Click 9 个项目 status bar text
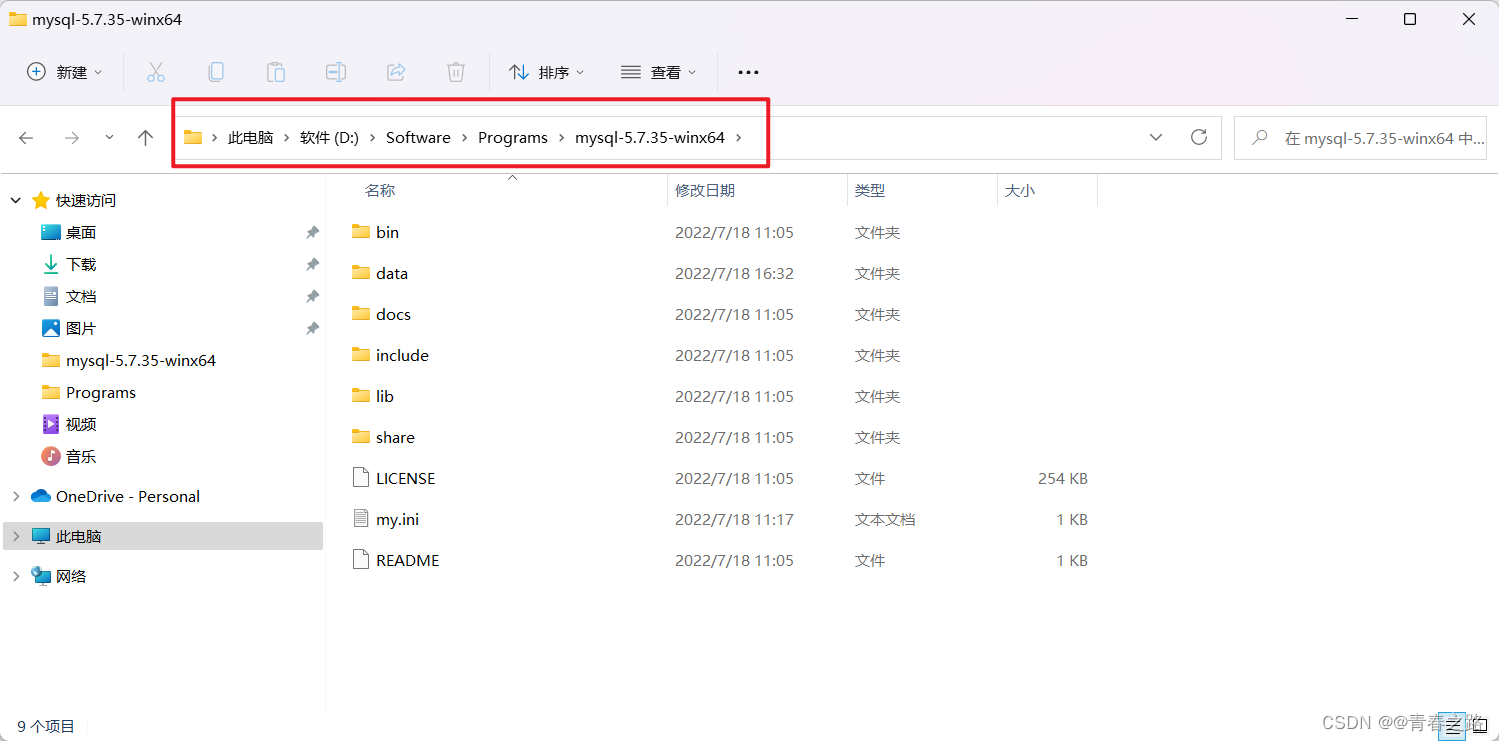This screenshot has width=1499, height=741. 46,726
